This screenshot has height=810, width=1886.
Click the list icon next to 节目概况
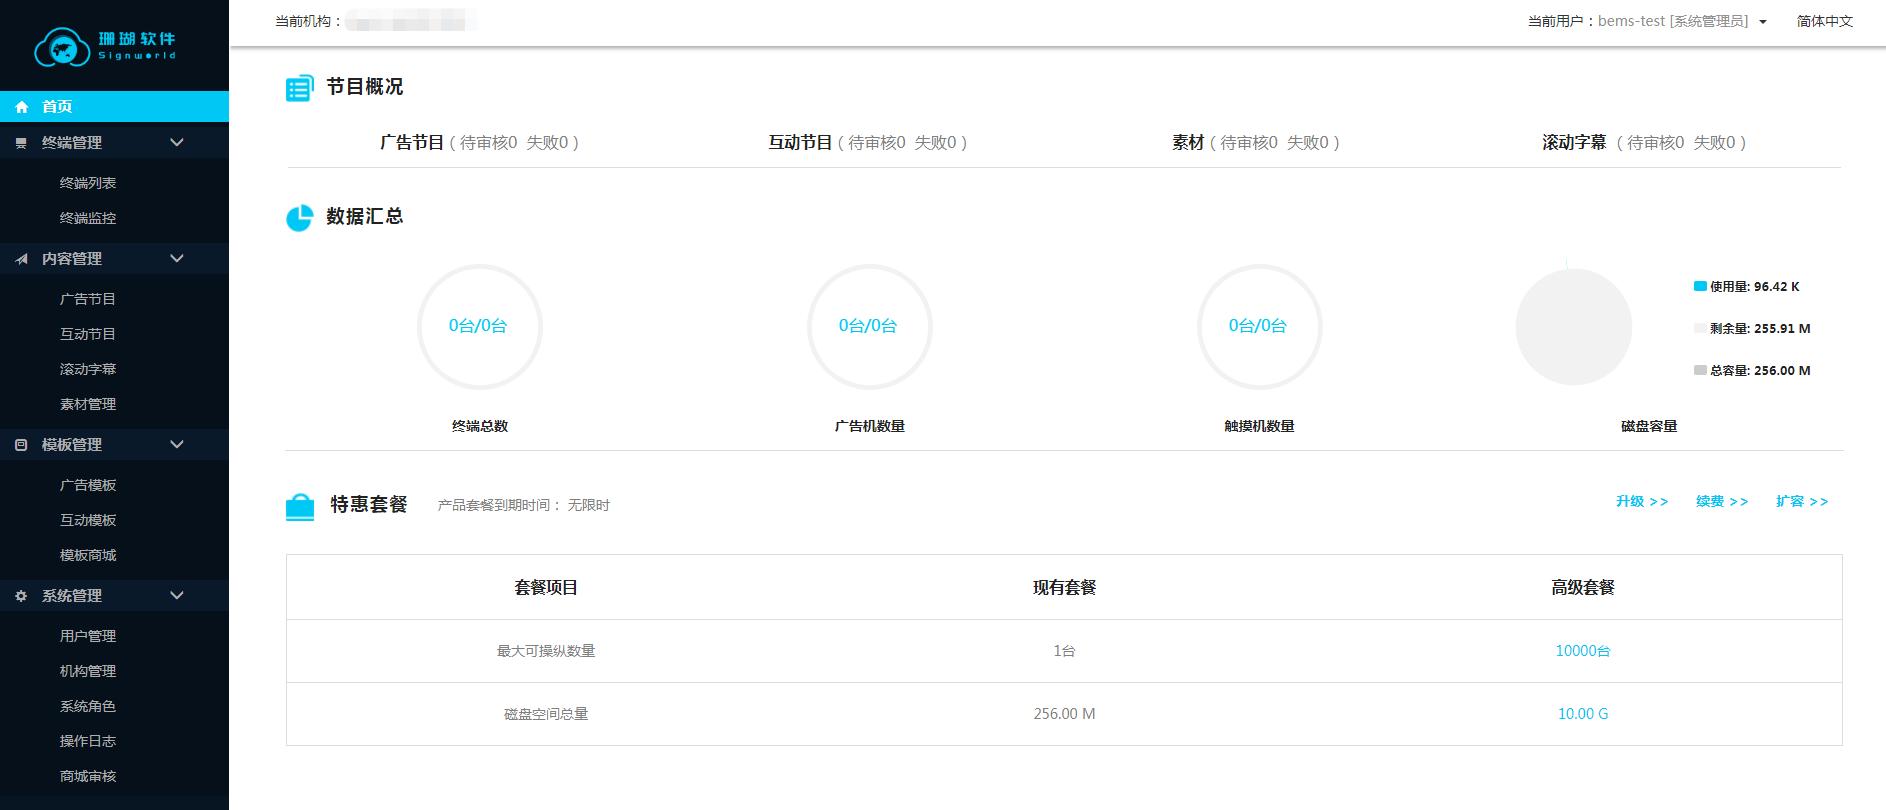pyautogui.click(x=299, y=89)
